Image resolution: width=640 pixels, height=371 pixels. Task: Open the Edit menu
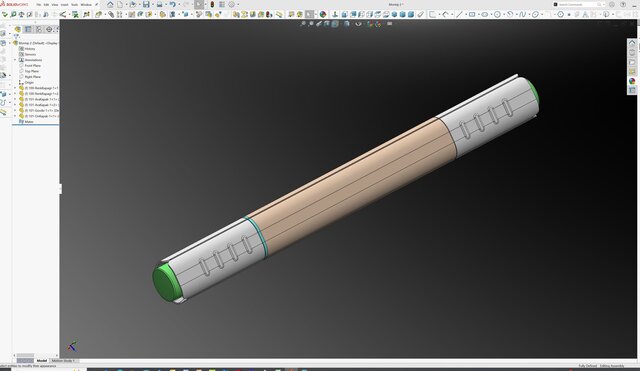tap(47, 4)
